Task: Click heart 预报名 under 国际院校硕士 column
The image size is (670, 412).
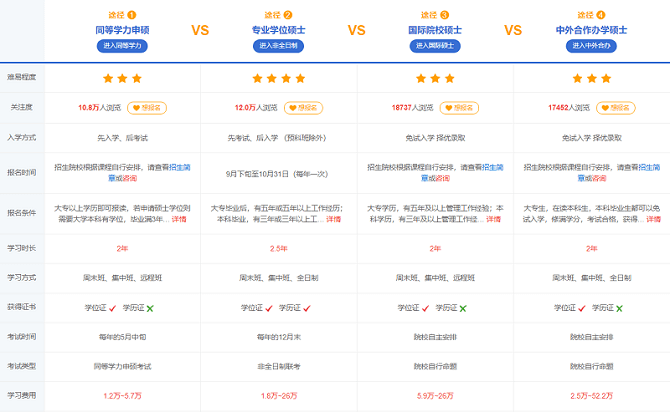Action: [x=460, y=105]
